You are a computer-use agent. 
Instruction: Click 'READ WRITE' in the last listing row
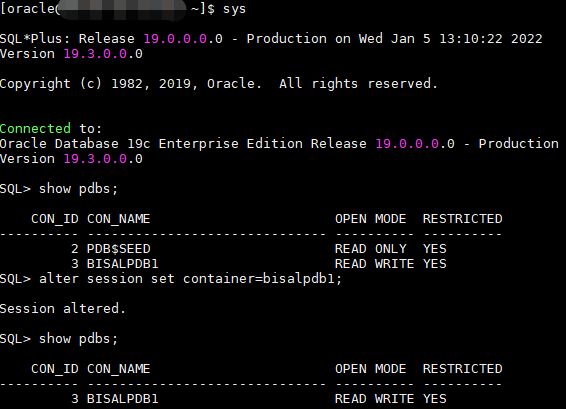pyautogui.click(x=374, y=399)
